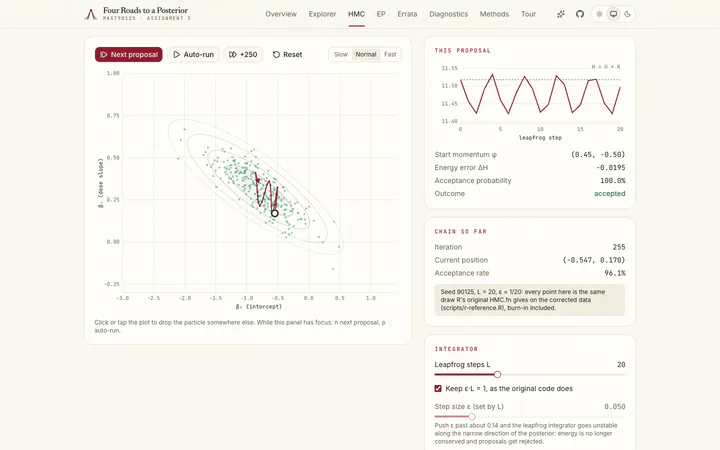720x450 pixels.
Task: Open the Methods tab
Action: point(495,14)
